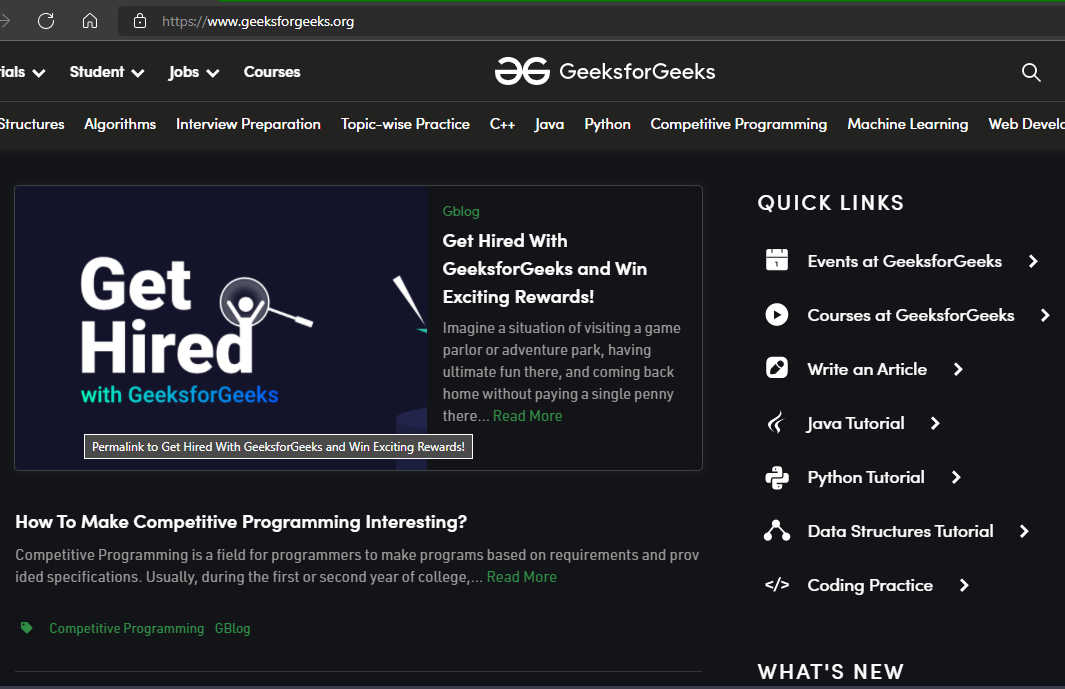This screenshot has width=1065, height=689.
Task: Open Python Tutorial quick link
Action: coord(865,477)
